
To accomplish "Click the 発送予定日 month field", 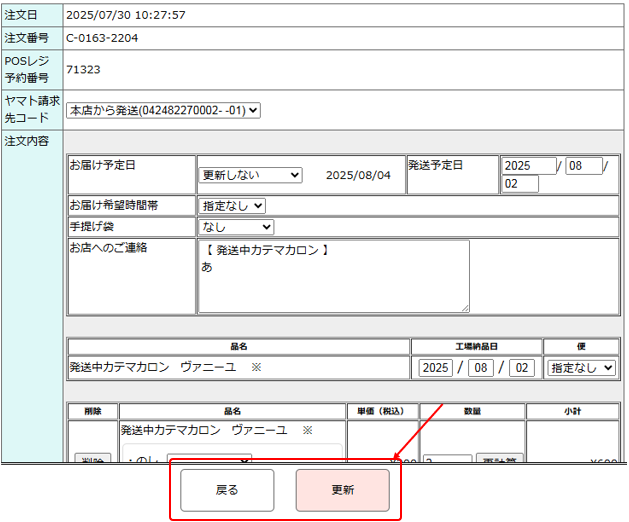I will click(583, 166).
